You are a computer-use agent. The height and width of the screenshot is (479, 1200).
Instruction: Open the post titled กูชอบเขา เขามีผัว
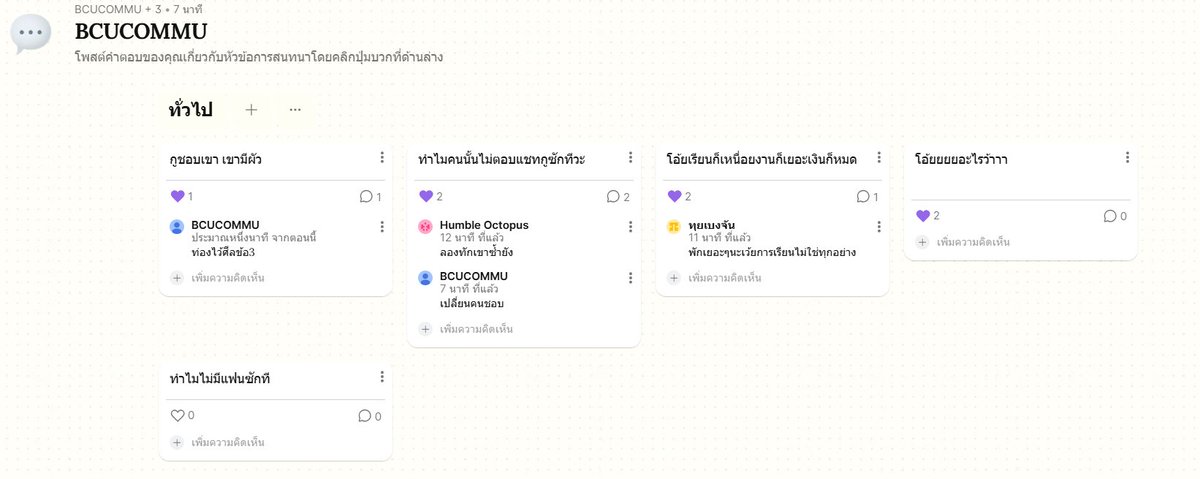coord(216,159)
